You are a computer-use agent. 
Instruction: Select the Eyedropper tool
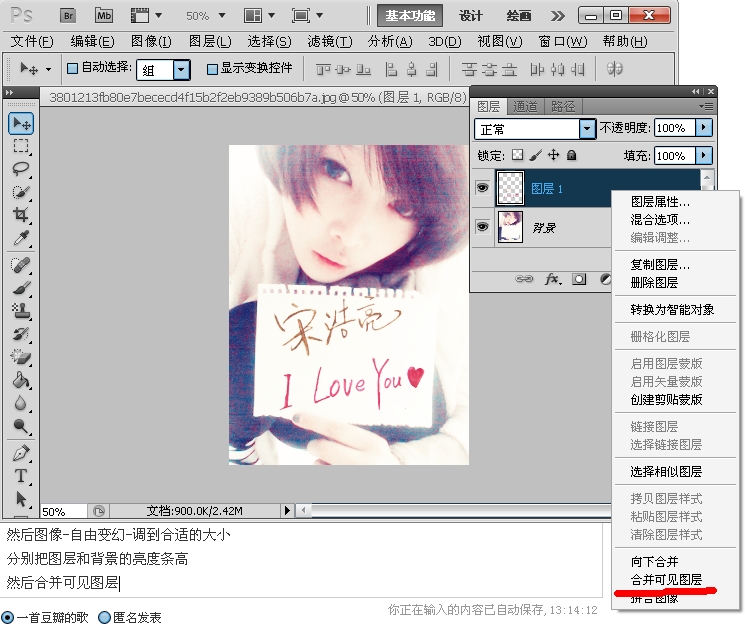[x=20, y=238]
